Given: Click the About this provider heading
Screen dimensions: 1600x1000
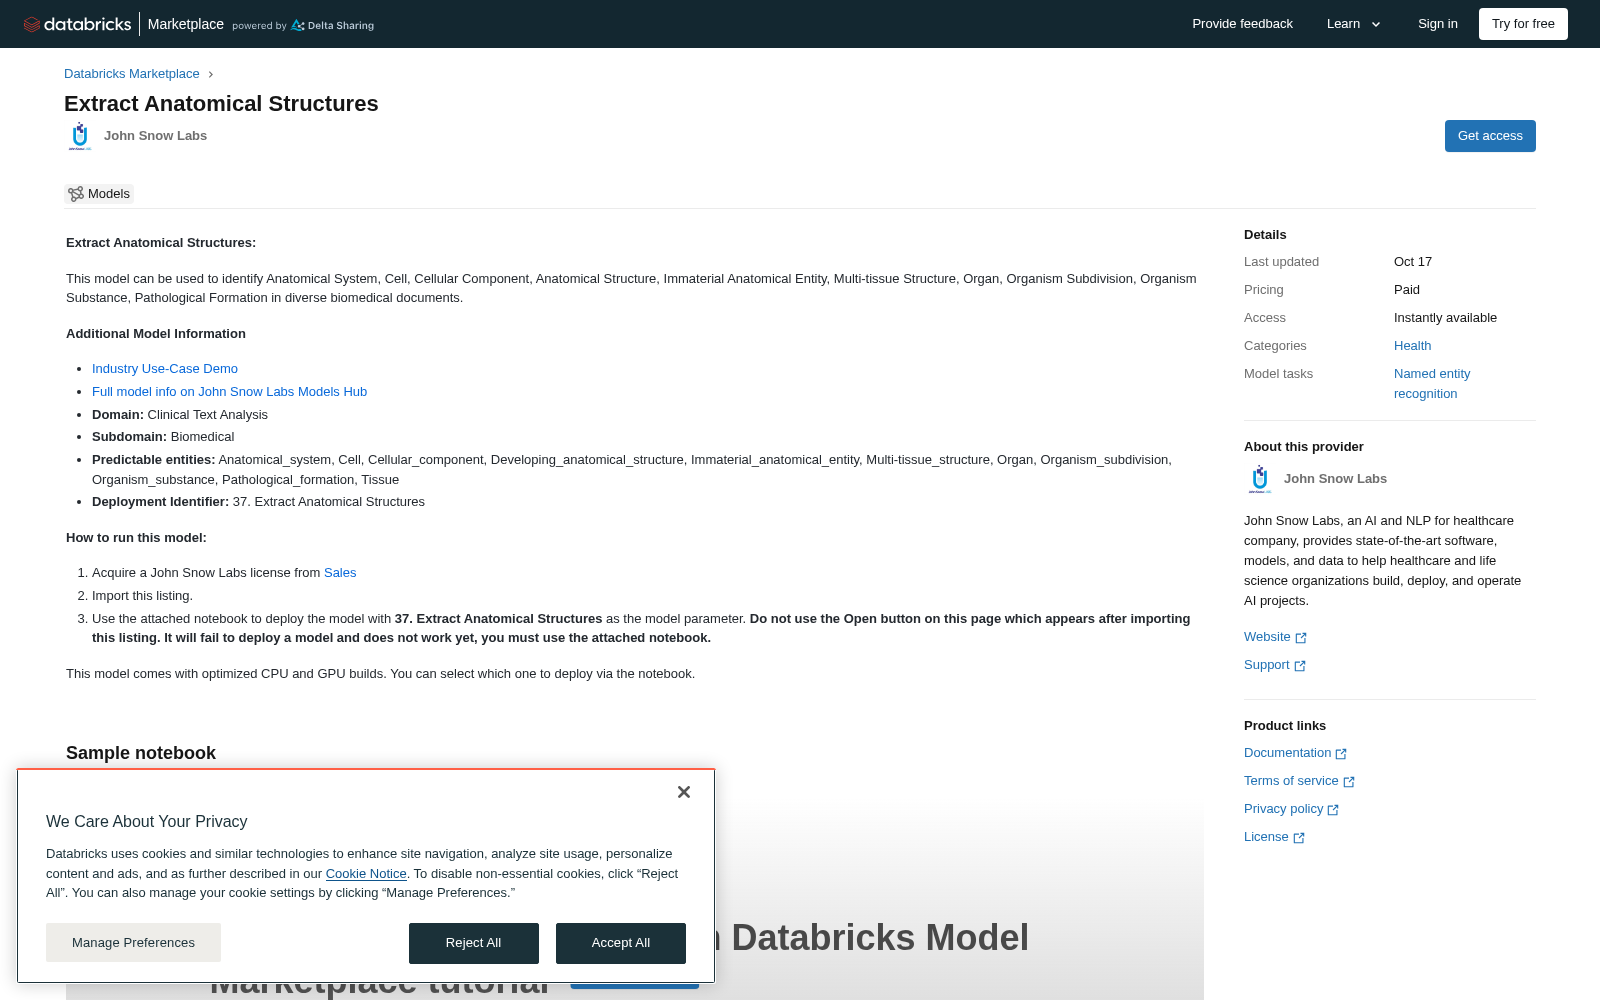Looking at the screenshot, I should click(x=1304, y=447).
